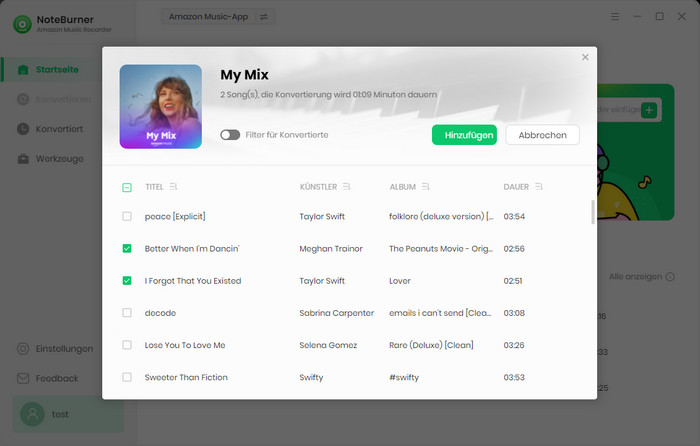Click the KÜNSTLER column header
The height and width of the screenshot is (446, 700).
(x=318, y=187)
